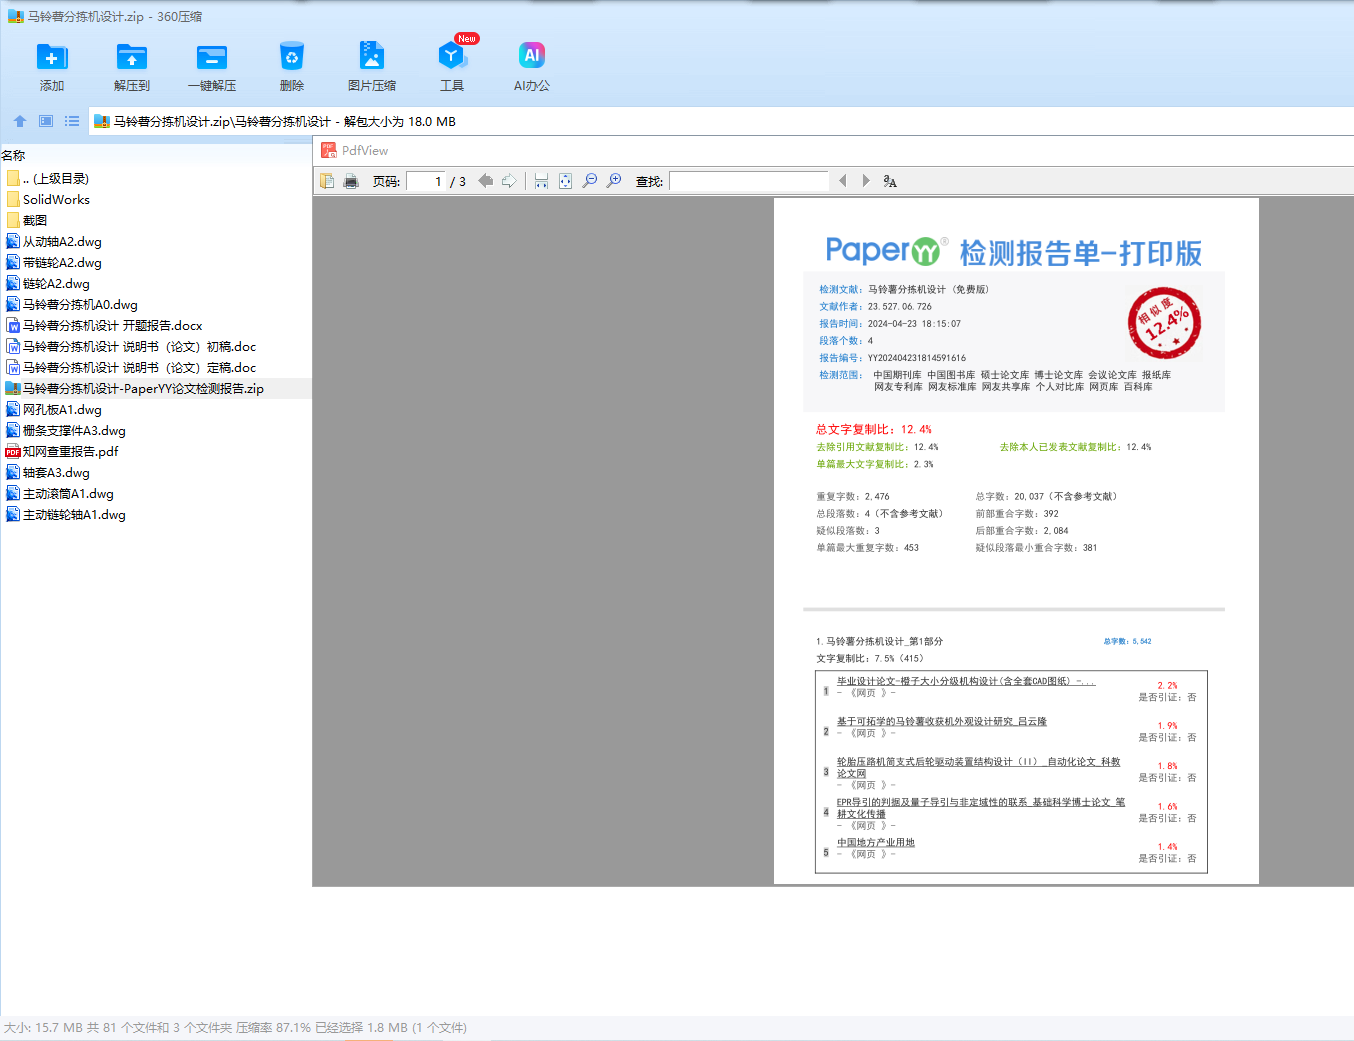Open the 工具 tools icon
This screenshot has height=1041, width=1354.
click(x=452, y=57)
